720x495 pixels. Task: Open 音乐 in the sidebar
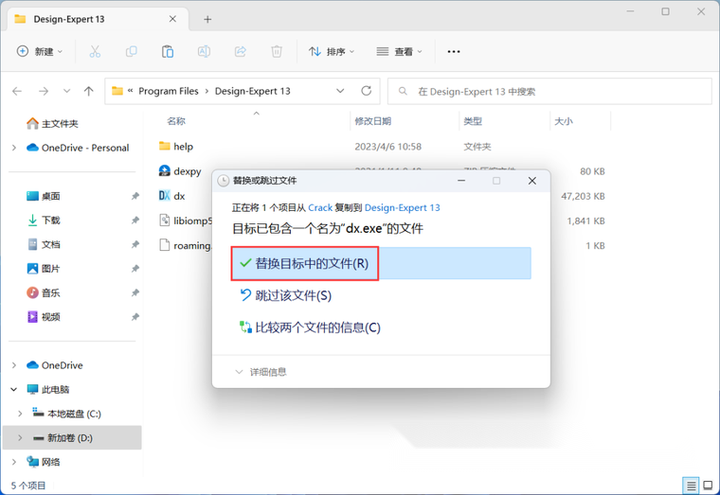click(43, 292)
